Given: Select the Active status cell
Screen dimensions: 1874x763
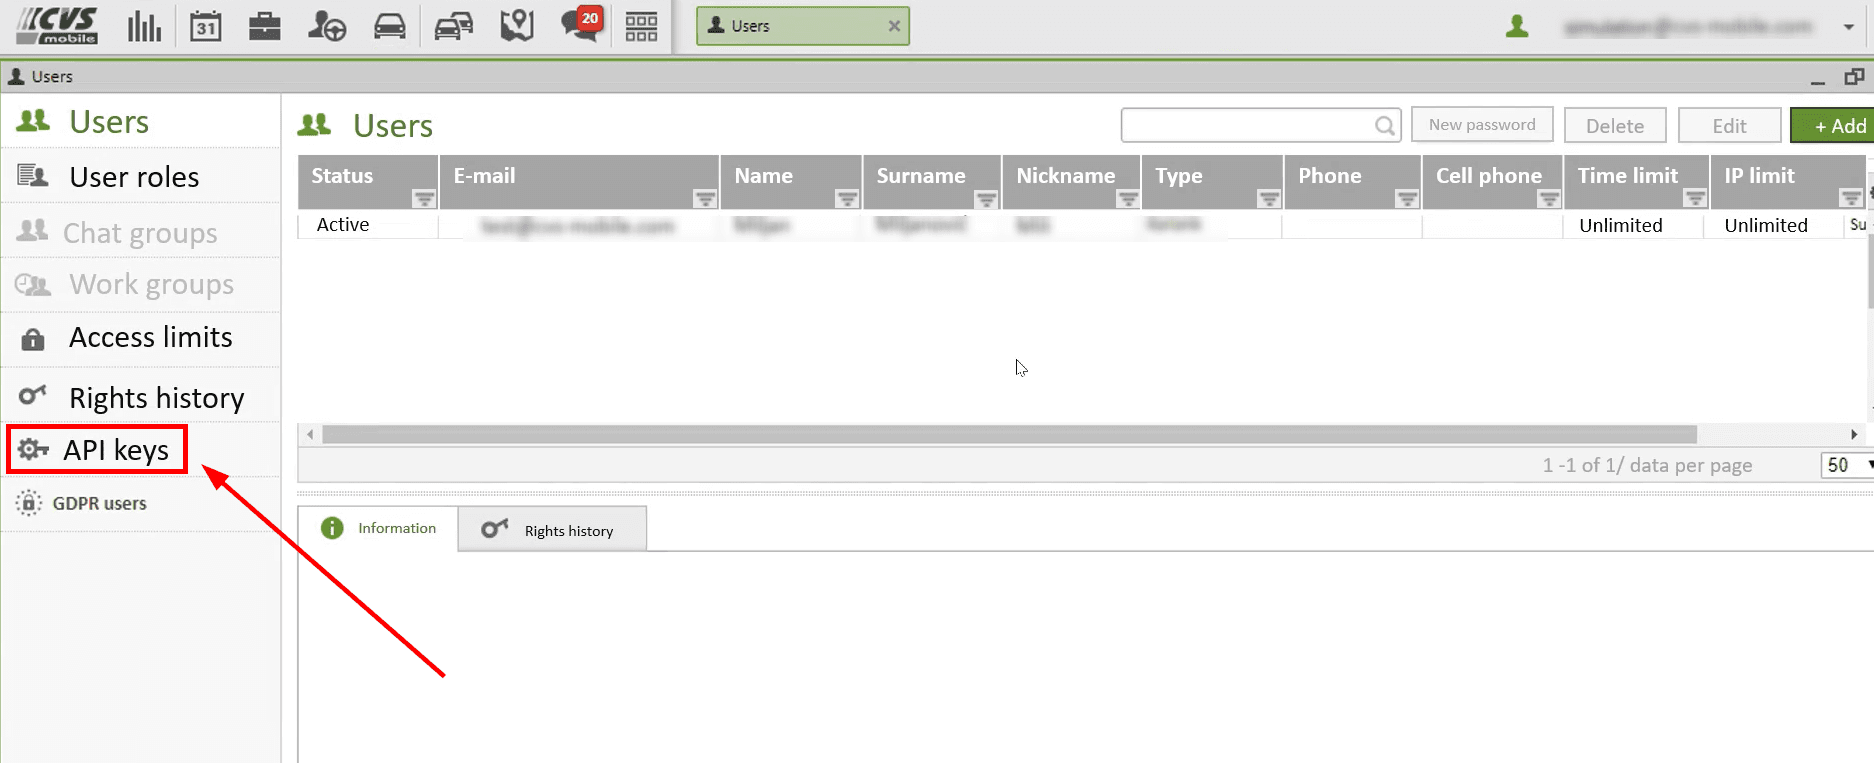Looking at the screenshot, I should pos(343,225).
